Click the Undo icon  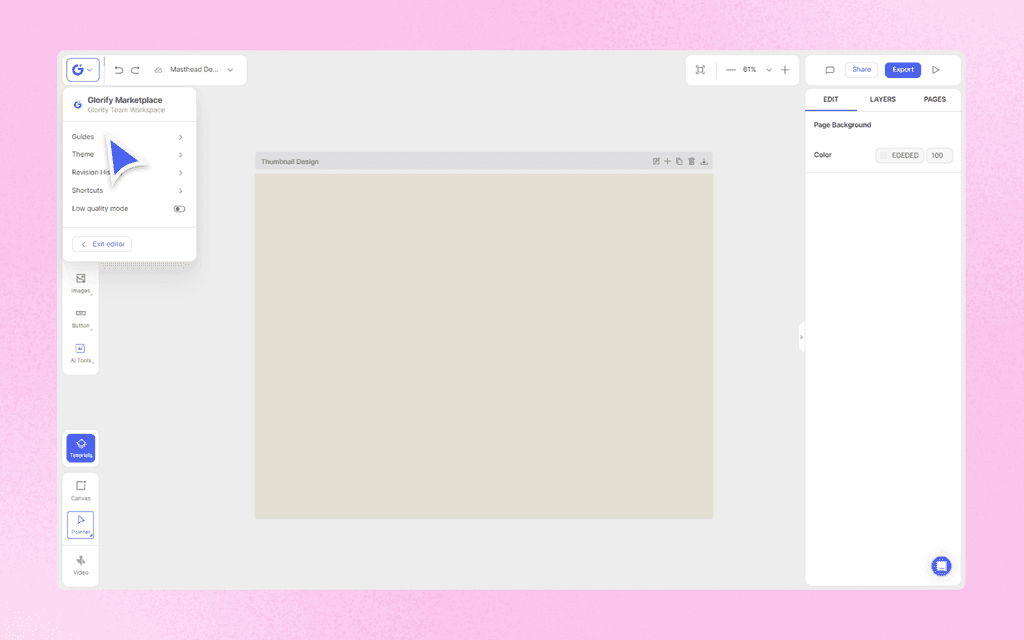[117, 69]
